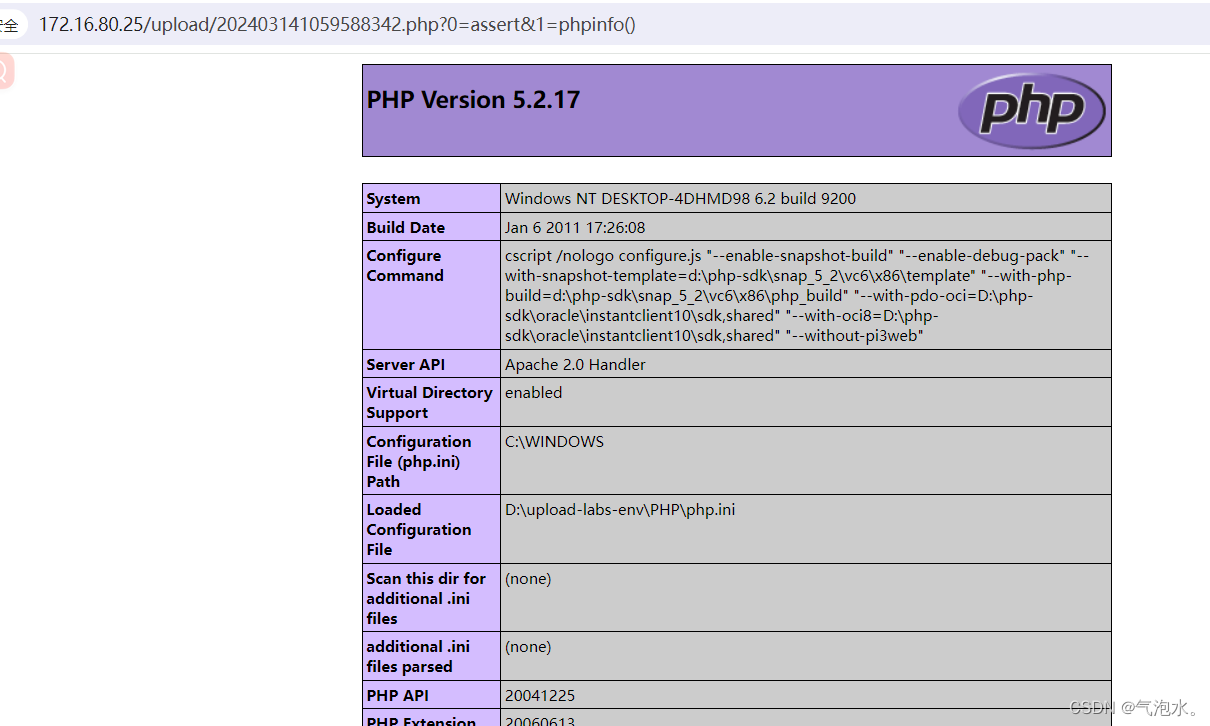Viewport: 1210px width, 726px height.
Task: Click the Scan this dir label
Action: [426, 598]
